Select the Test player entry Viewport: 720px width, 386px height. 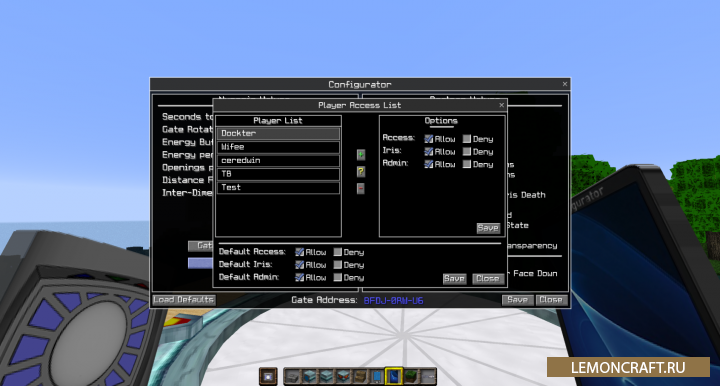[278, 188]
